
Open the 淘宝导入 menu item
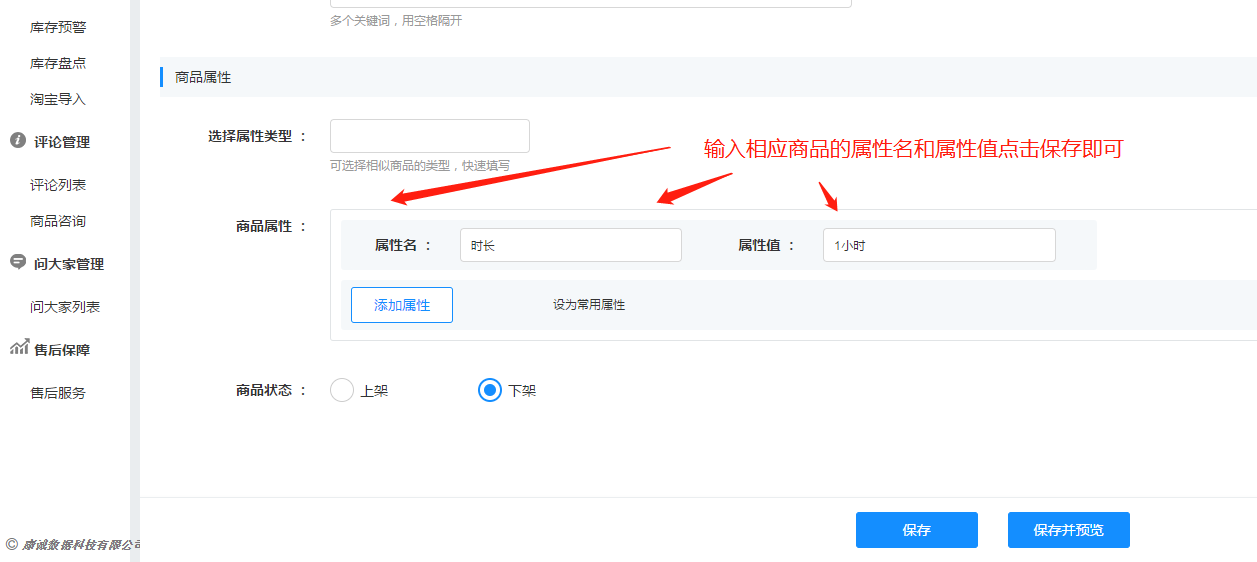click(x=58, y=99)
